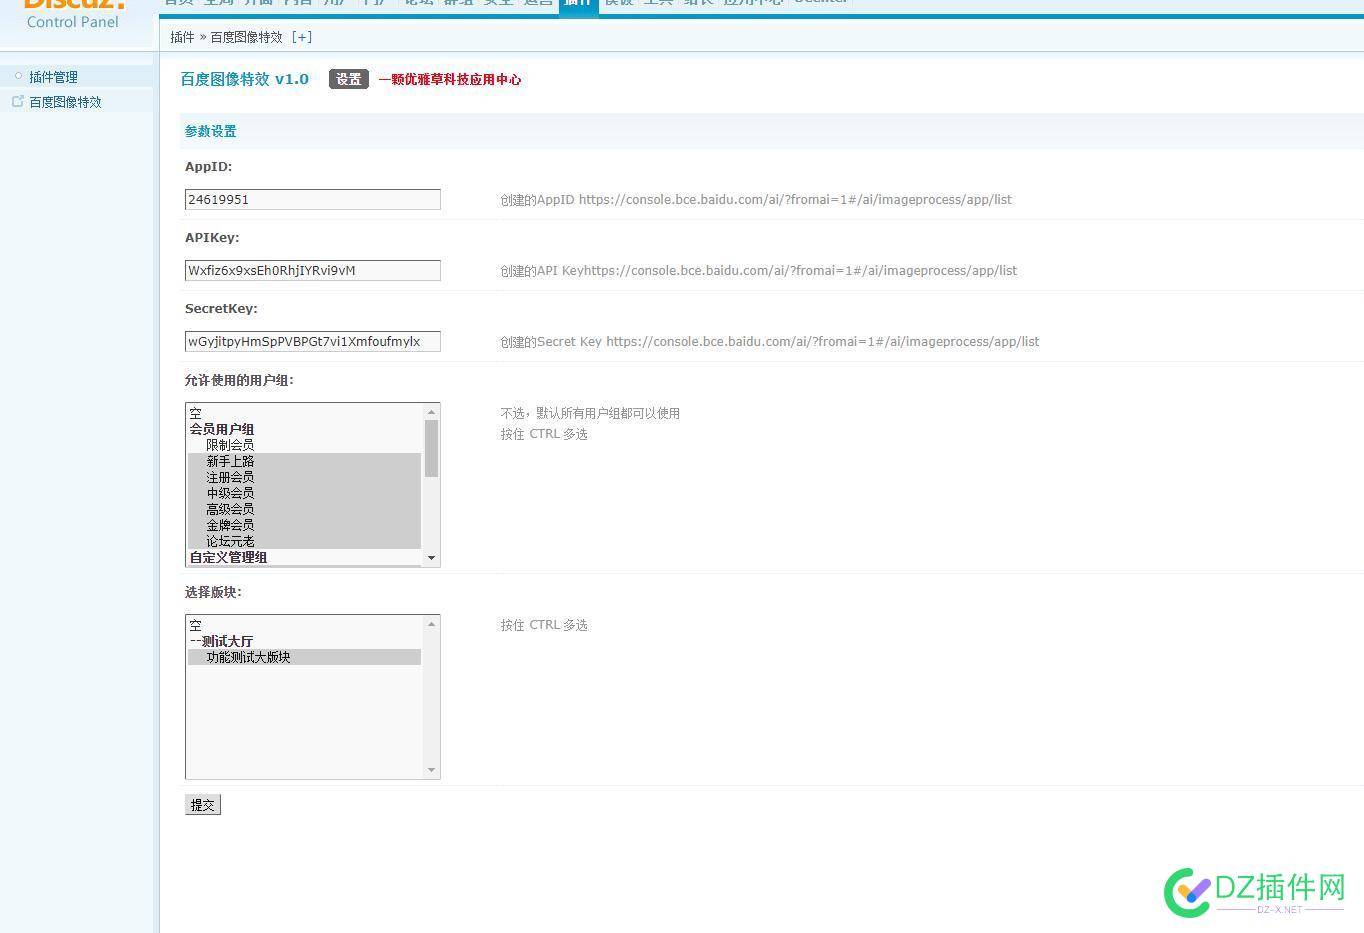The height and width of the screenshot is (933, 1364).
Task: Click the 提交 submit button
Action: click(x=203, y=805)
